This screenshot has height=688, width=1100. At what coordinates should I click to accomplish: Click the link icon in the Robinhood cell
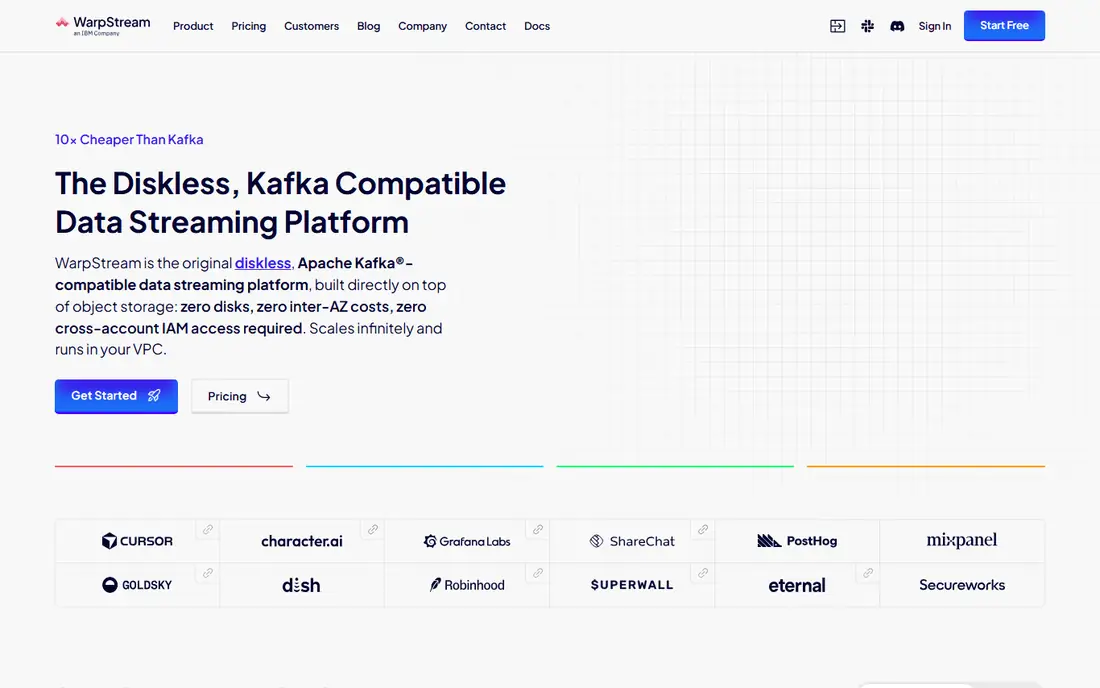point(537,573)
